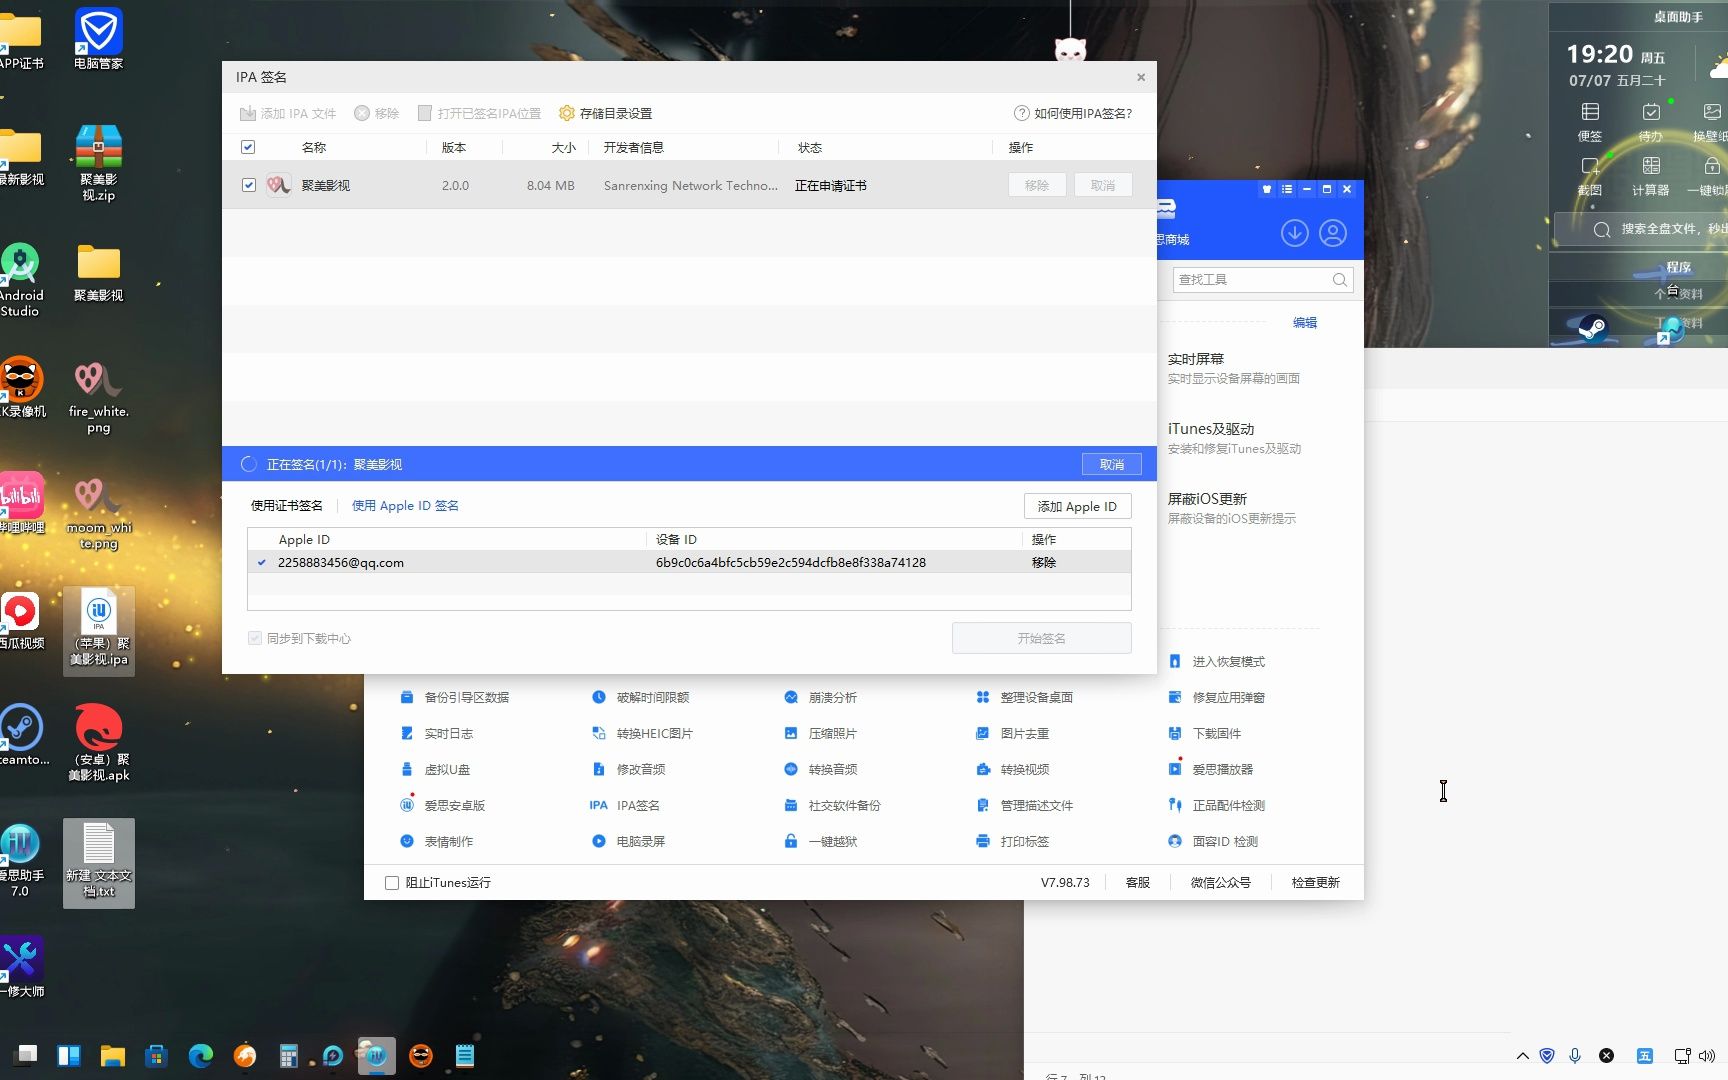1728x1080 pixels.
Task: Open 电脑录屏 tool
Action: [x=629, y=842]
